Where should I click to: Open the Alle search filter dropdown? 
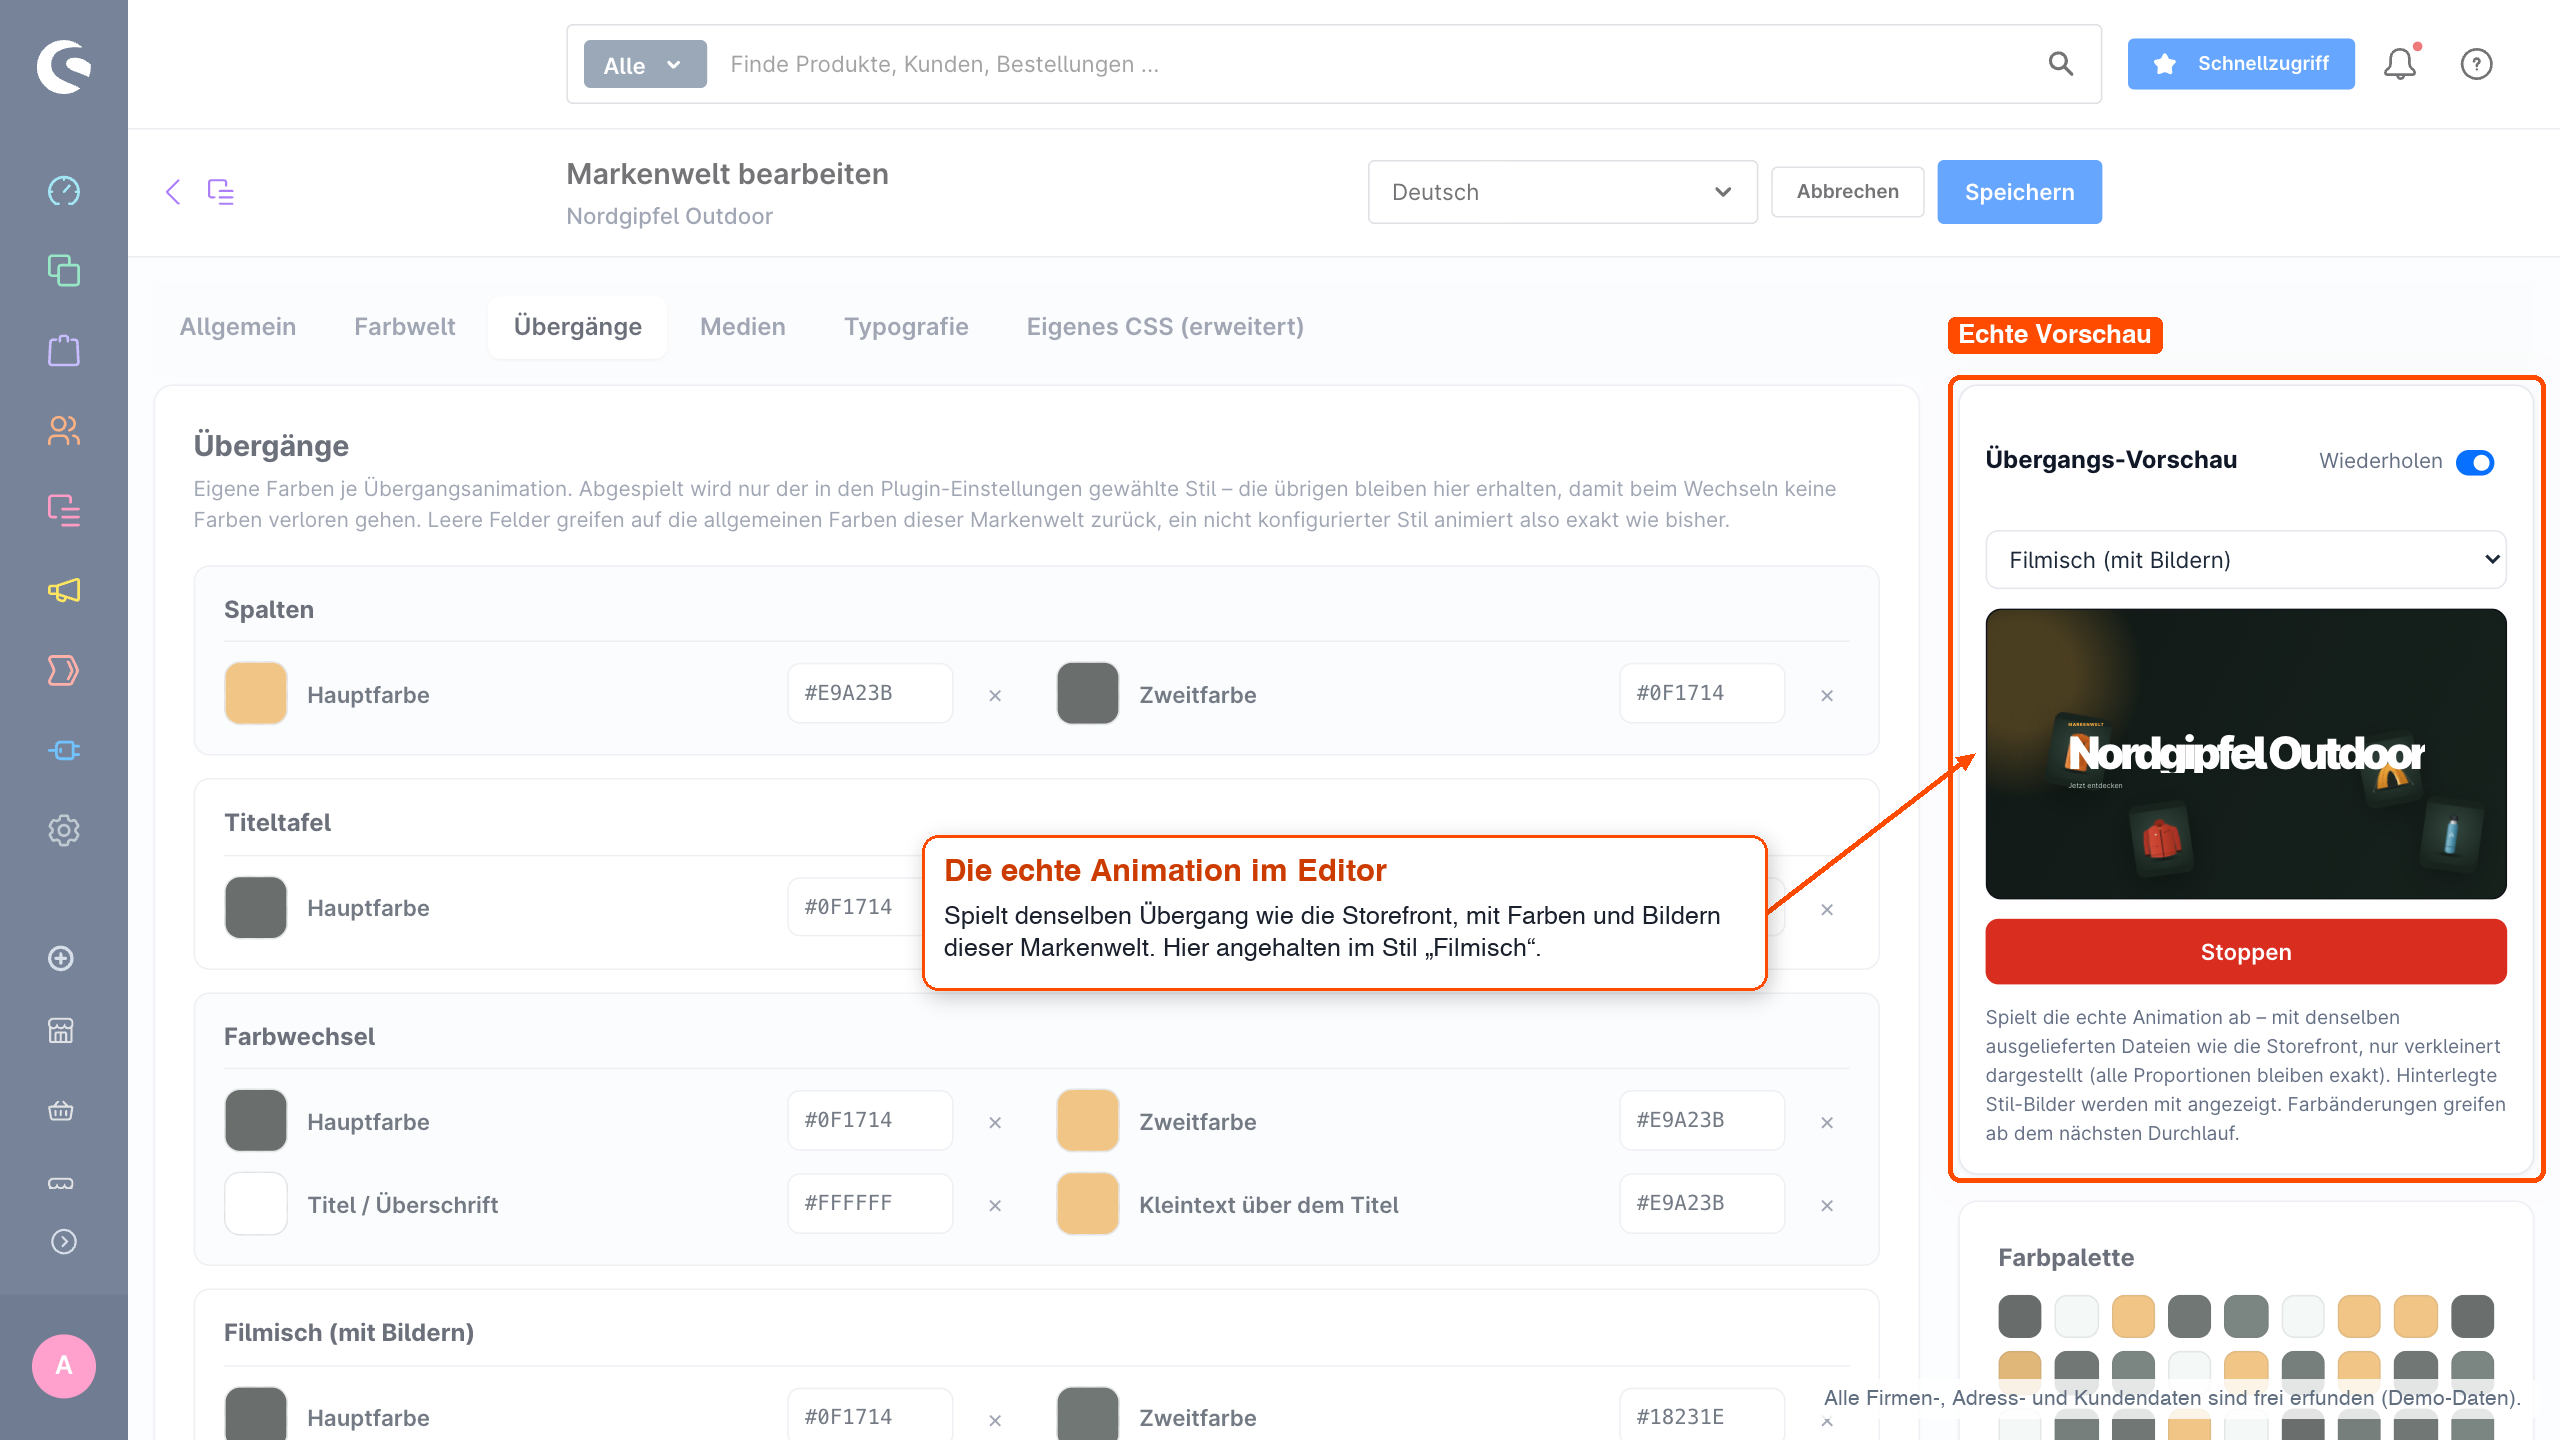645,64
